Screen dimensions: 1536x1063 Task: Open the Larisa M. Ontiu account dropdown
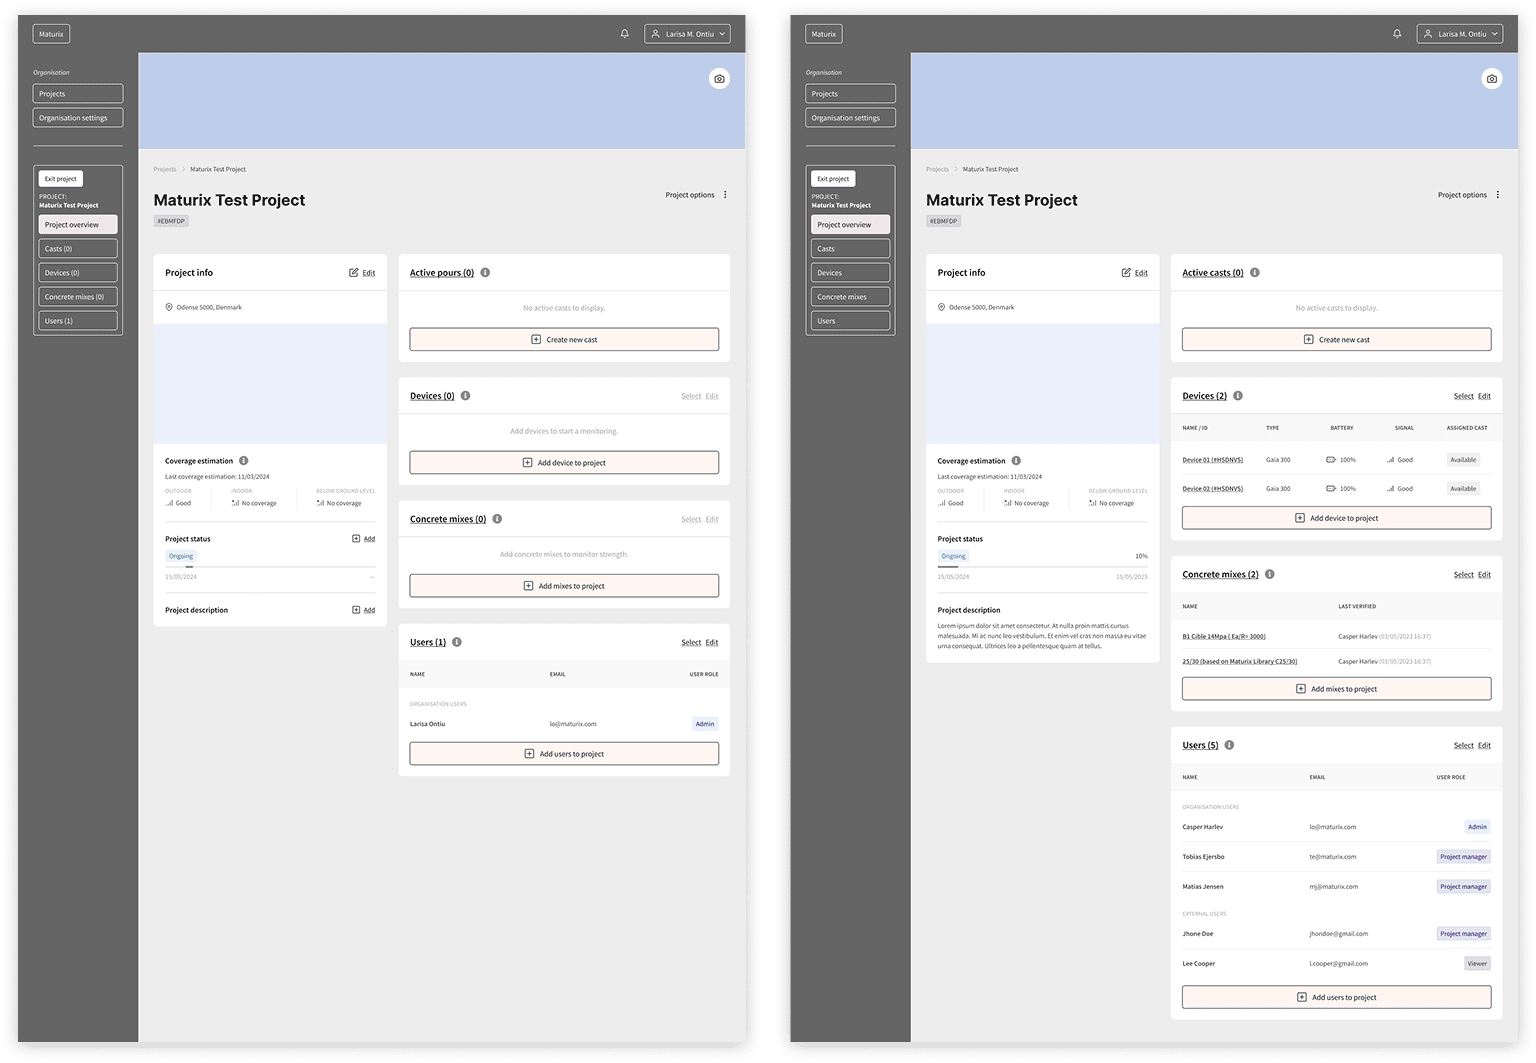687,33
